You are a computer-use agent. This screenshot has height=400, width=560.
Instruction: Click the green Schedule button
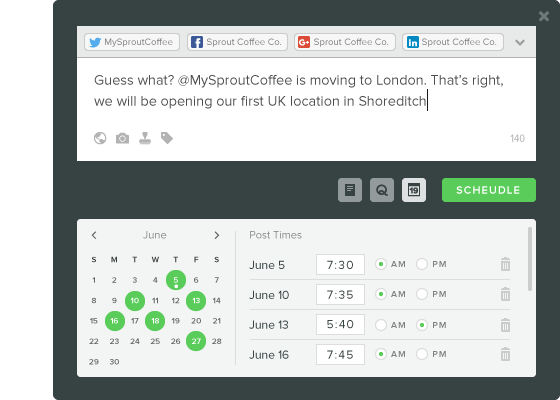pyautogui.click(x=489, y=190)
